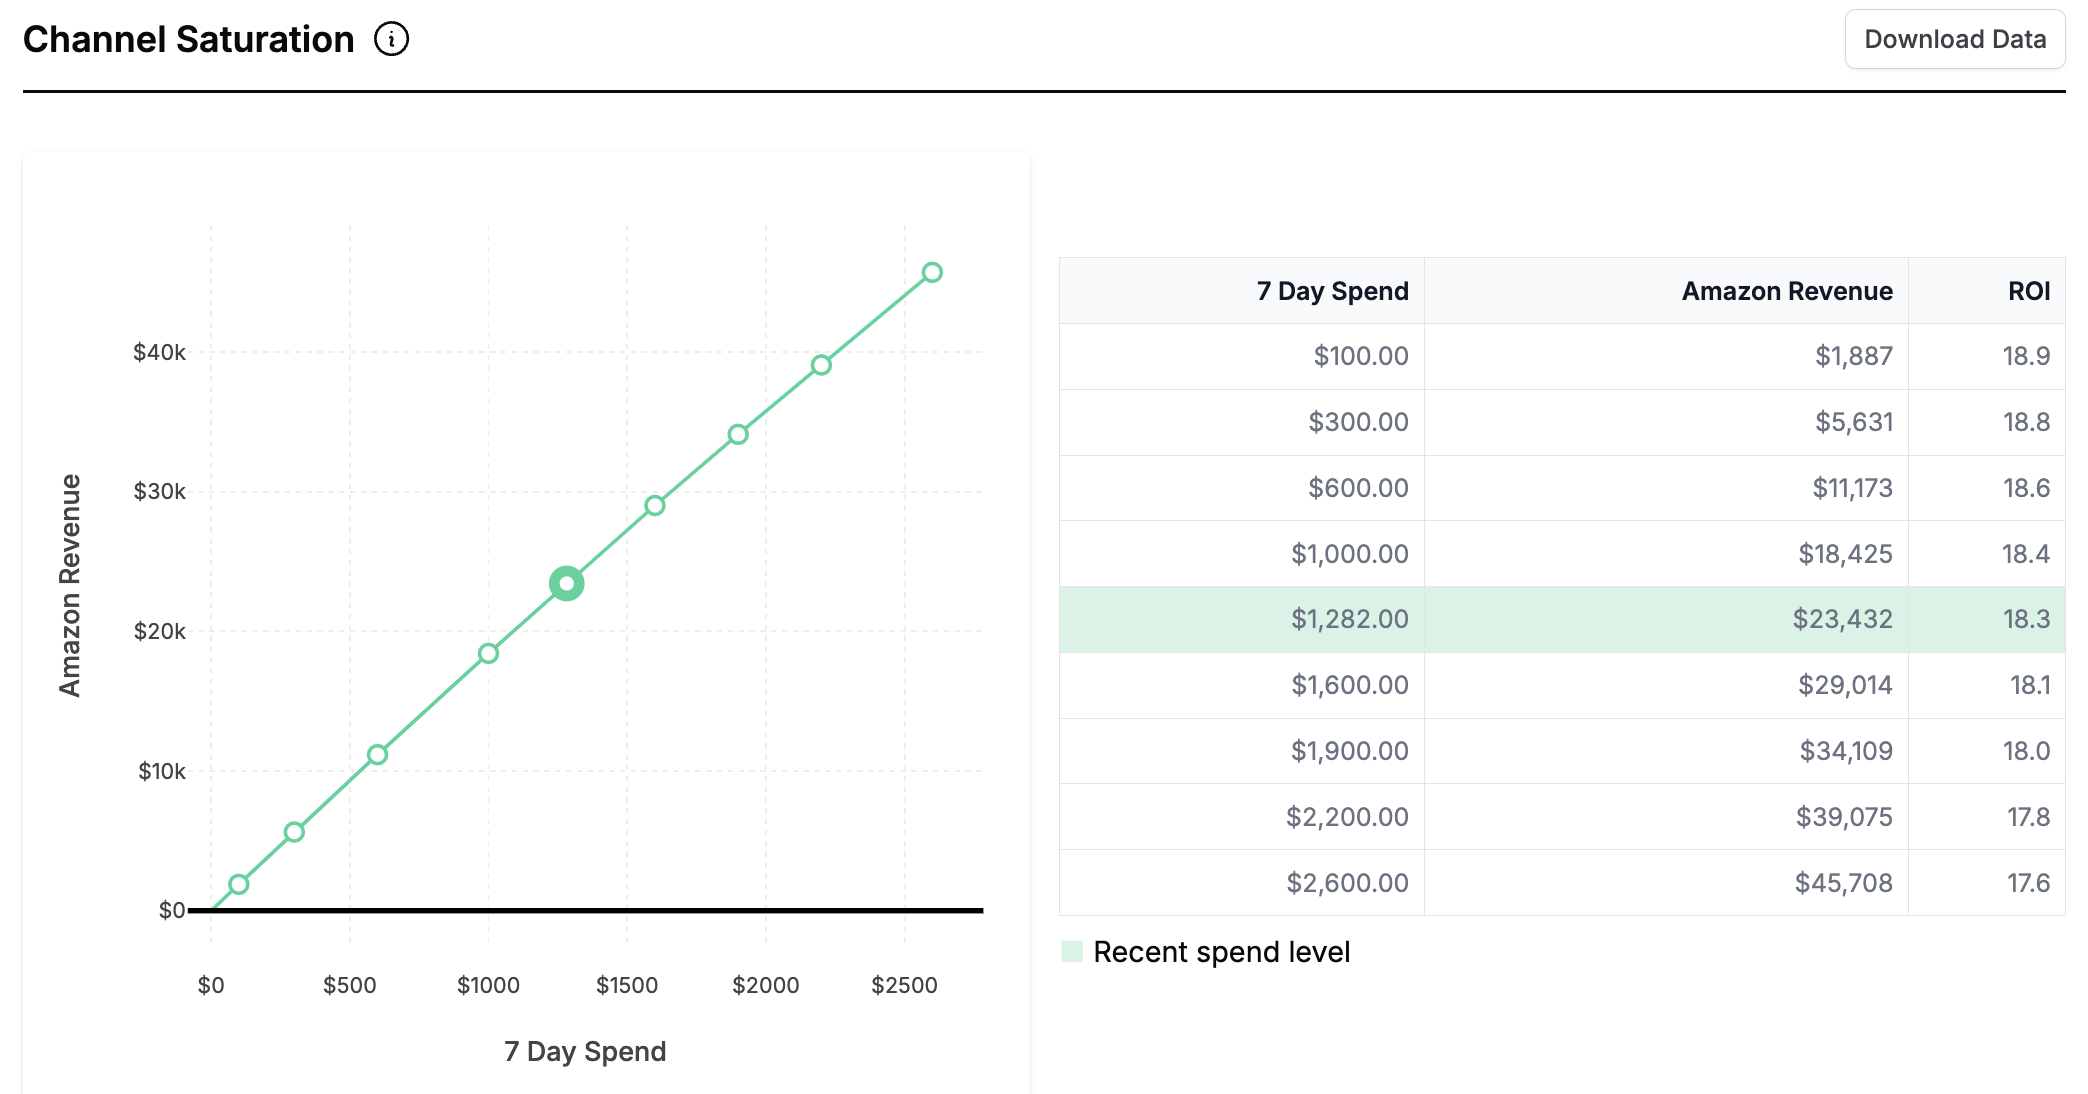Click the chart point at $100 spend
The width and height of the screenshot is (2088, 1094).
click(x=239, y=884)
